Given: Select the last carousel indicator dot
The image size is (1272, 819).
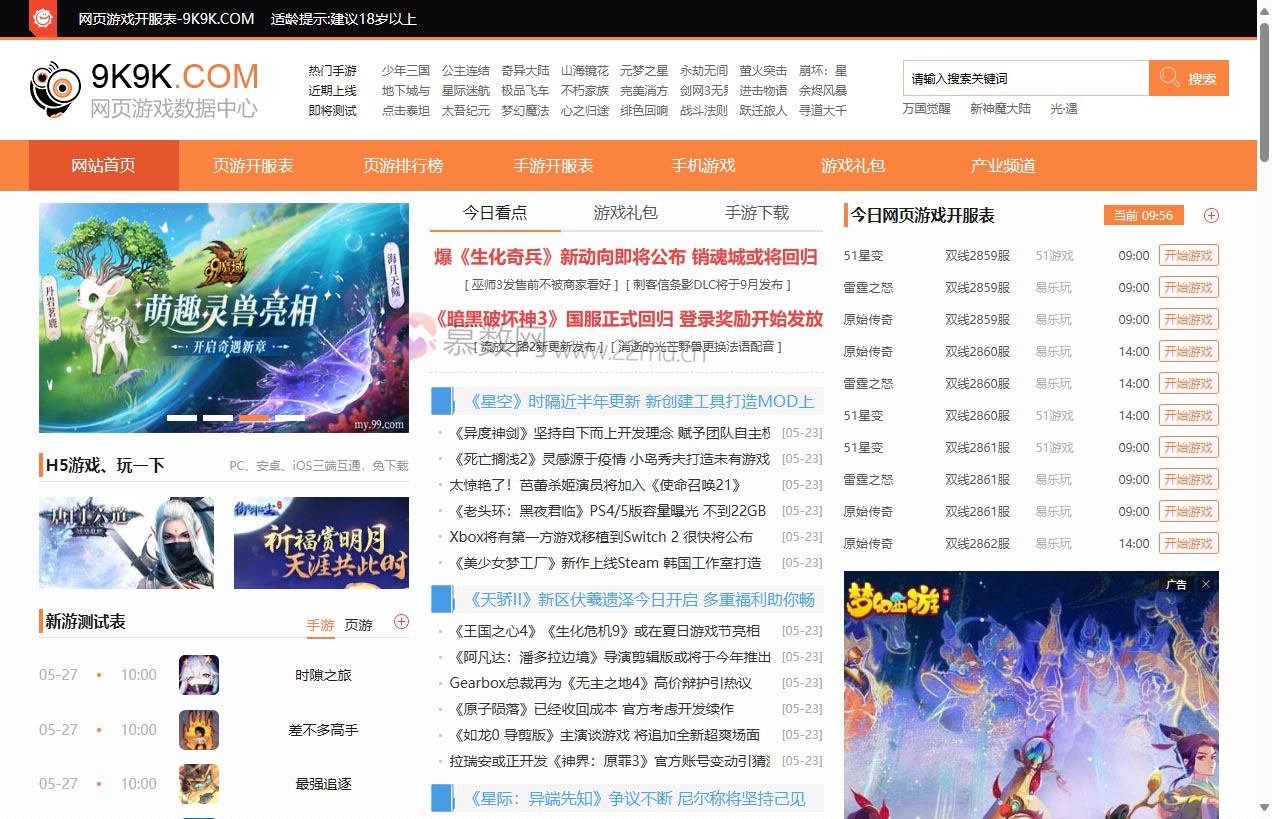Looking at the screenshot, I should (291, 416).
